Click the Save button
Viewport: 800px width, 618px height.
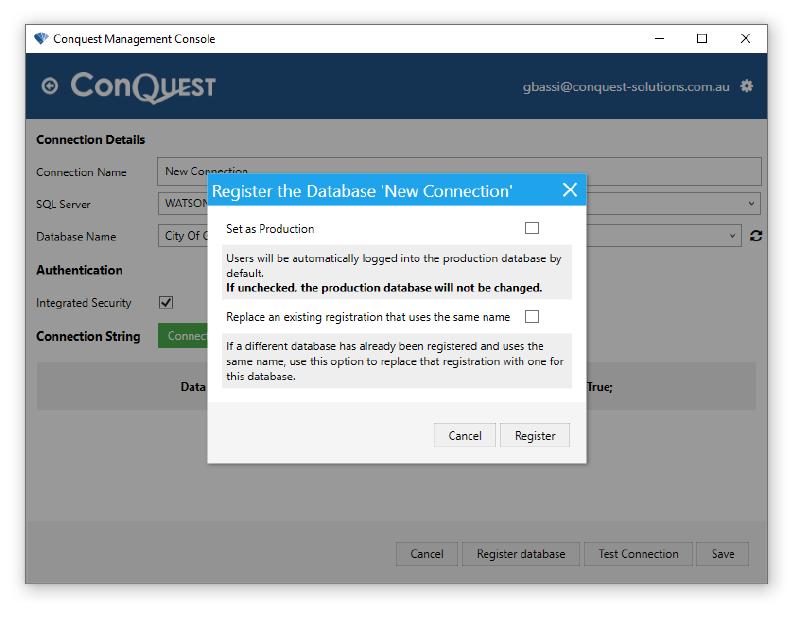tap(722, 554)
